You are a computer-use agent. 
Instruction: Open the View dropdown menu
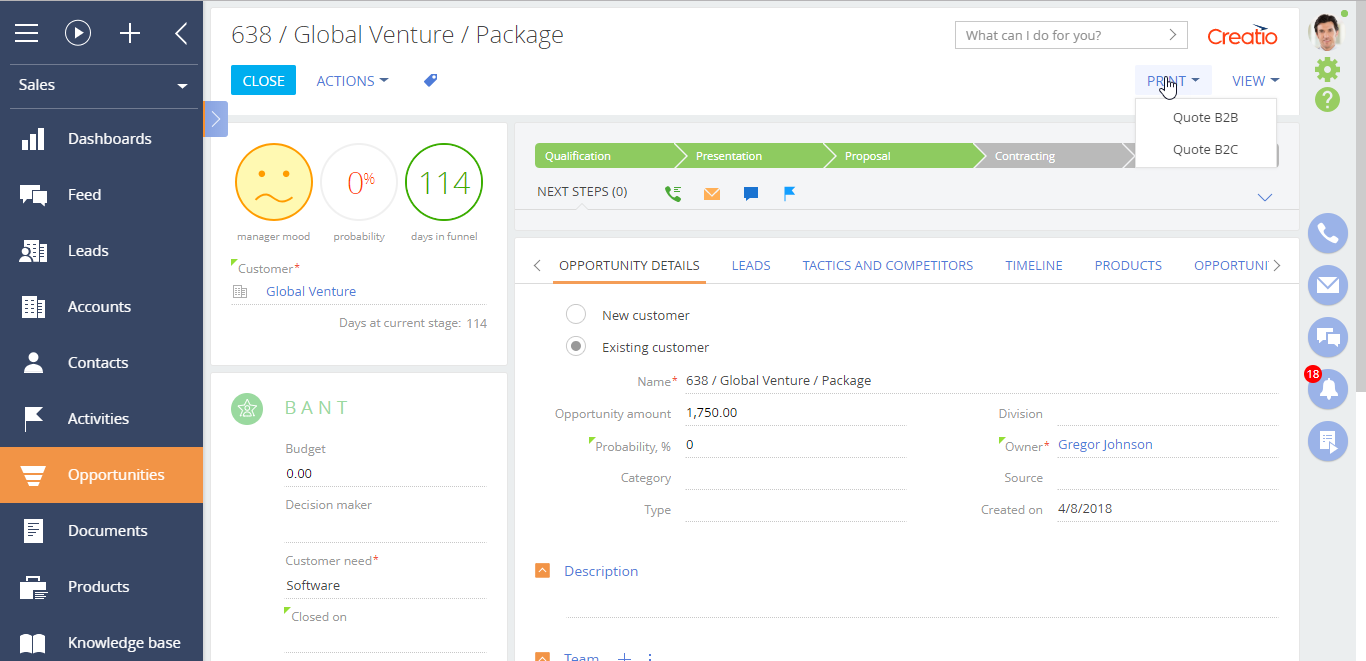click(1255, 81)
